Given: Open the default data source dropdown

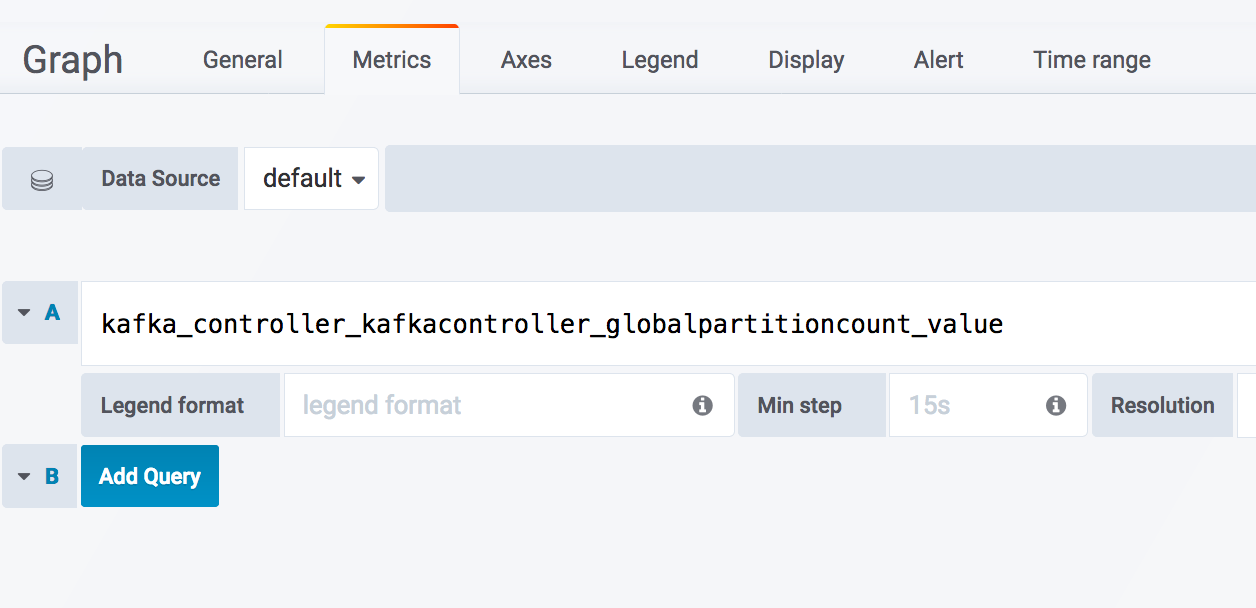Looking at the screenshot, I should point(312,179).
